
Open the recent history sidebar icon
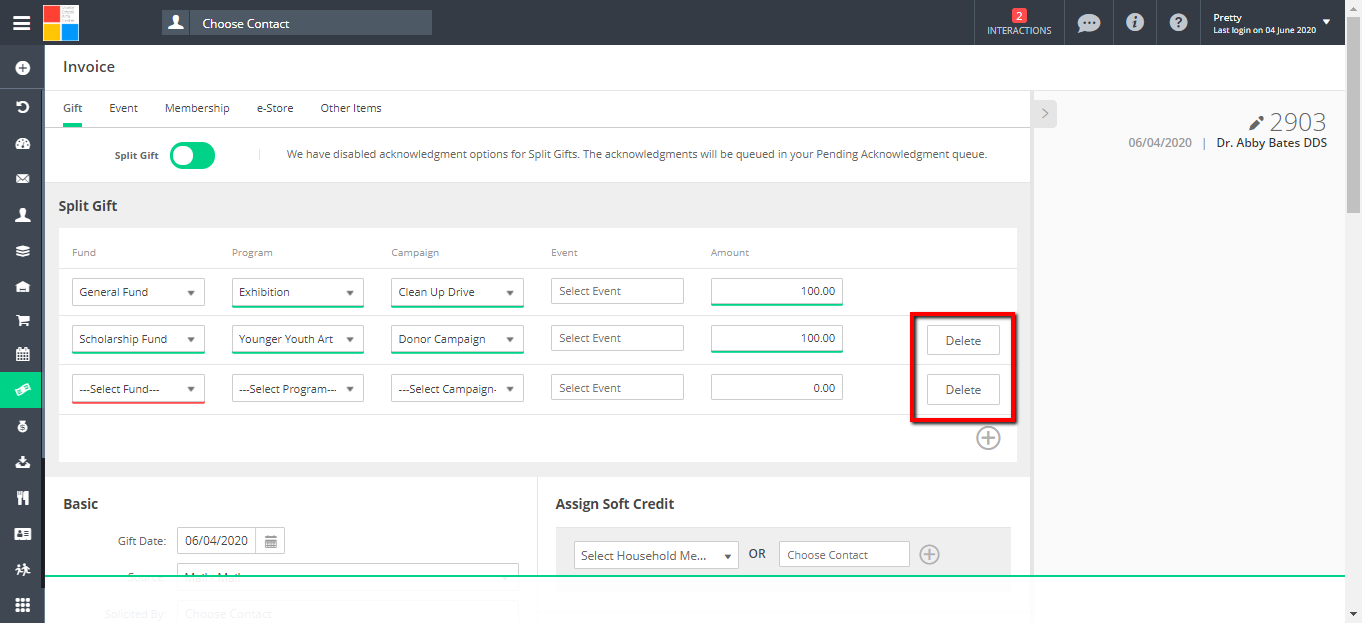[22, 106]
